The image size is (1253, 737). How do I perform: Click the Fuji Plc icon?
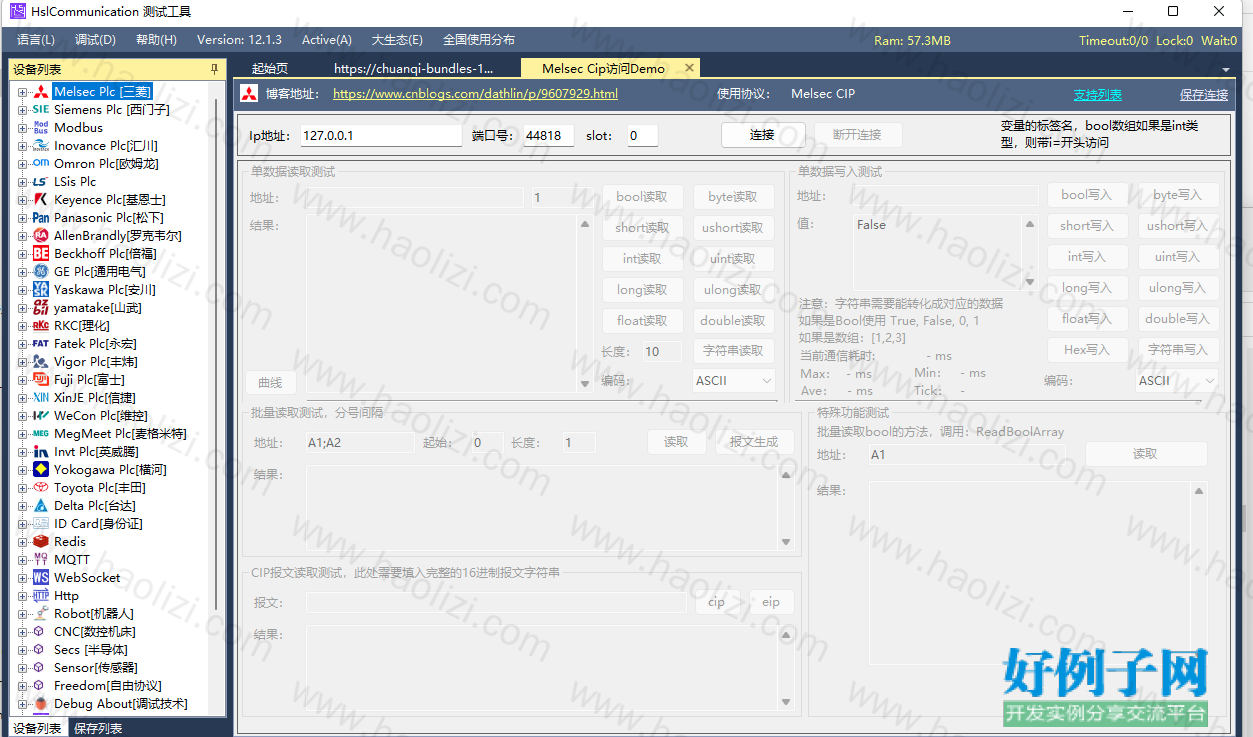(41, 380)
